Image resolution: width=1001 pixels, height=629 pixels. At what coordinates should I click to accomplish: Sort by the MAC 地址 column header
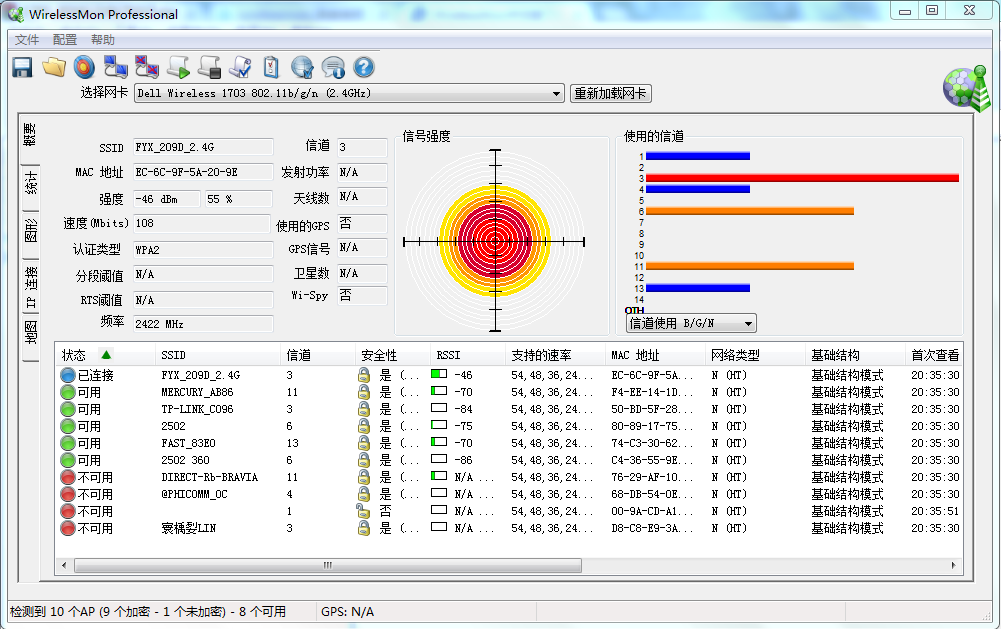tap(655, 355)
